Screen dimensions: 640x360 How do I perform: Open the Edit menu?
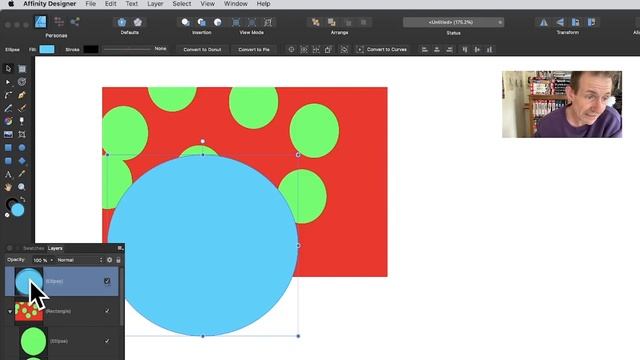click(x=110, y=4)
